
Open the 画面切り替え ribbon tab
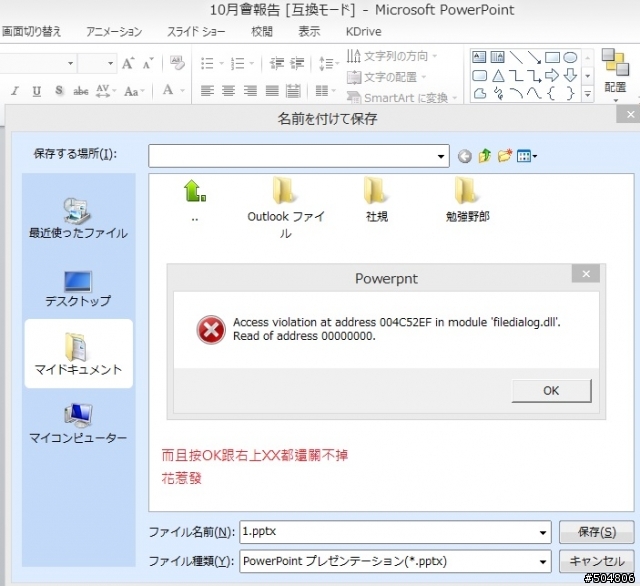click(31, 31)
